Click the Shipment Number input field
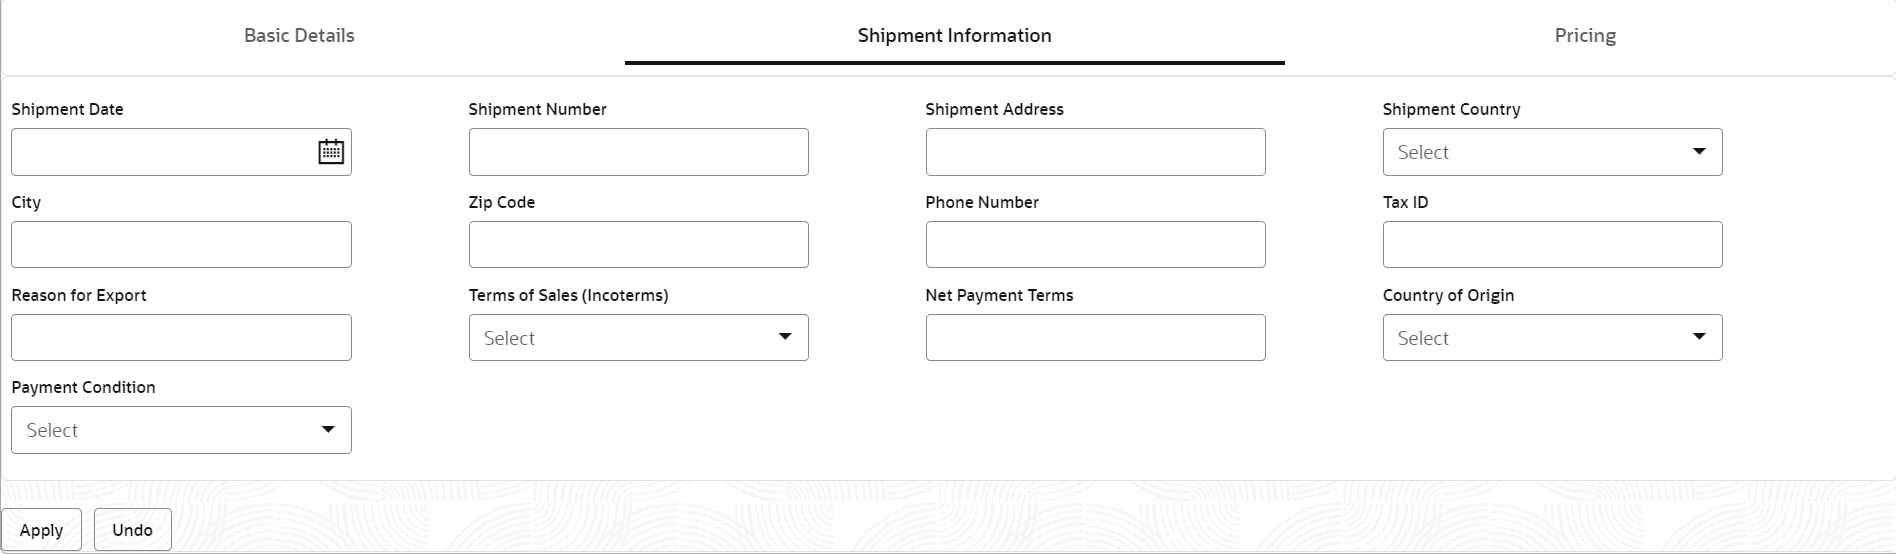Image resolution: width=1896 pixels, height=554 pixels. (x=638, y=152)
